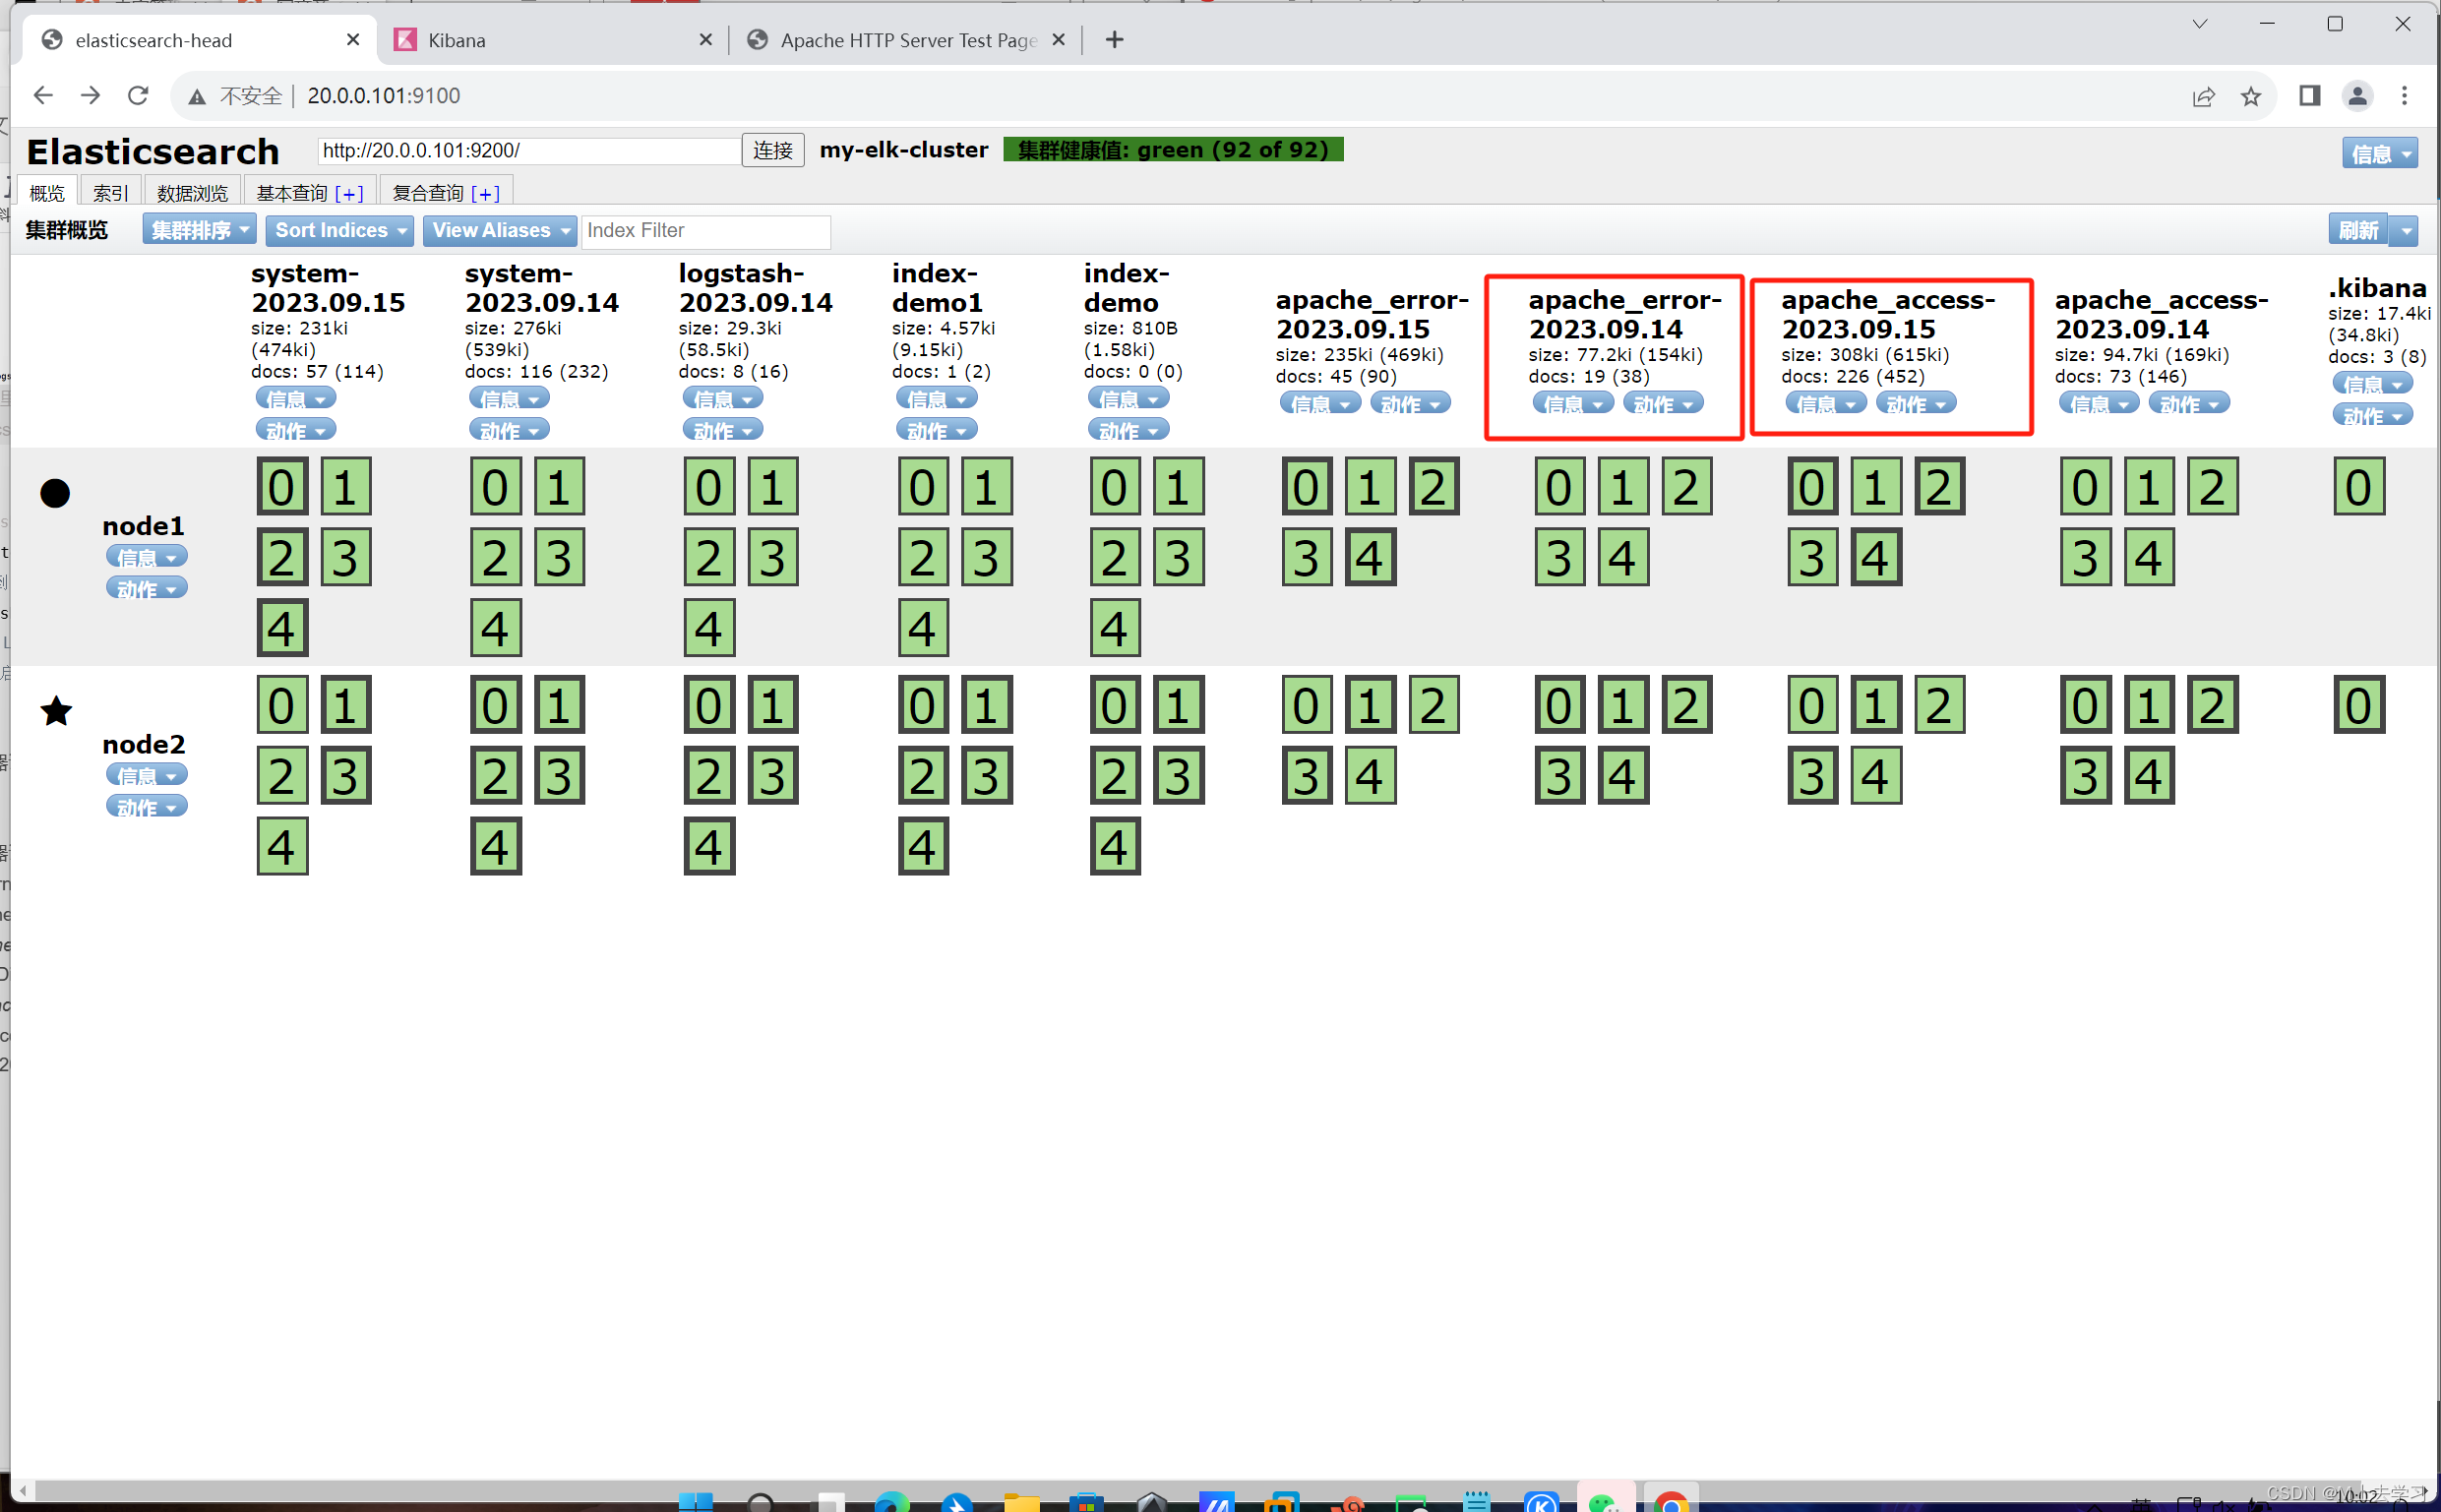Add a new 复合查询 tab with [+]

point(485,193)
